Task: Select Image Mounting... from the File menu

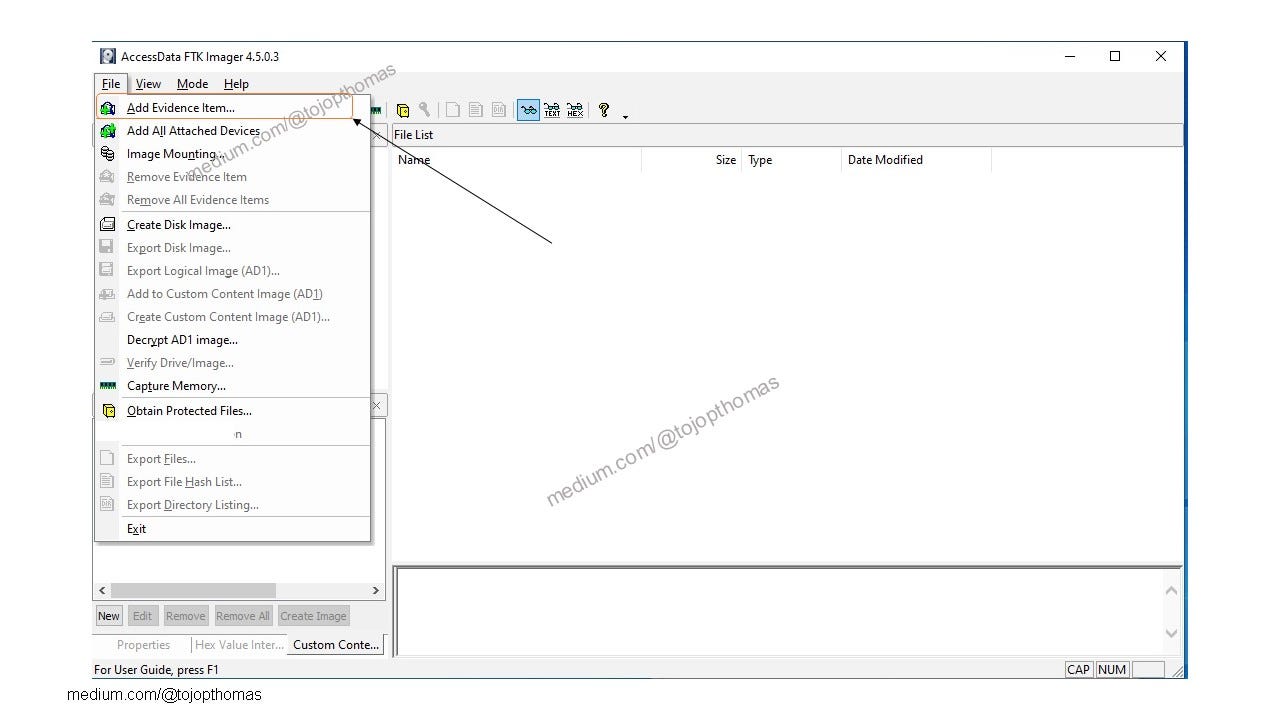Action: (232, 154)
